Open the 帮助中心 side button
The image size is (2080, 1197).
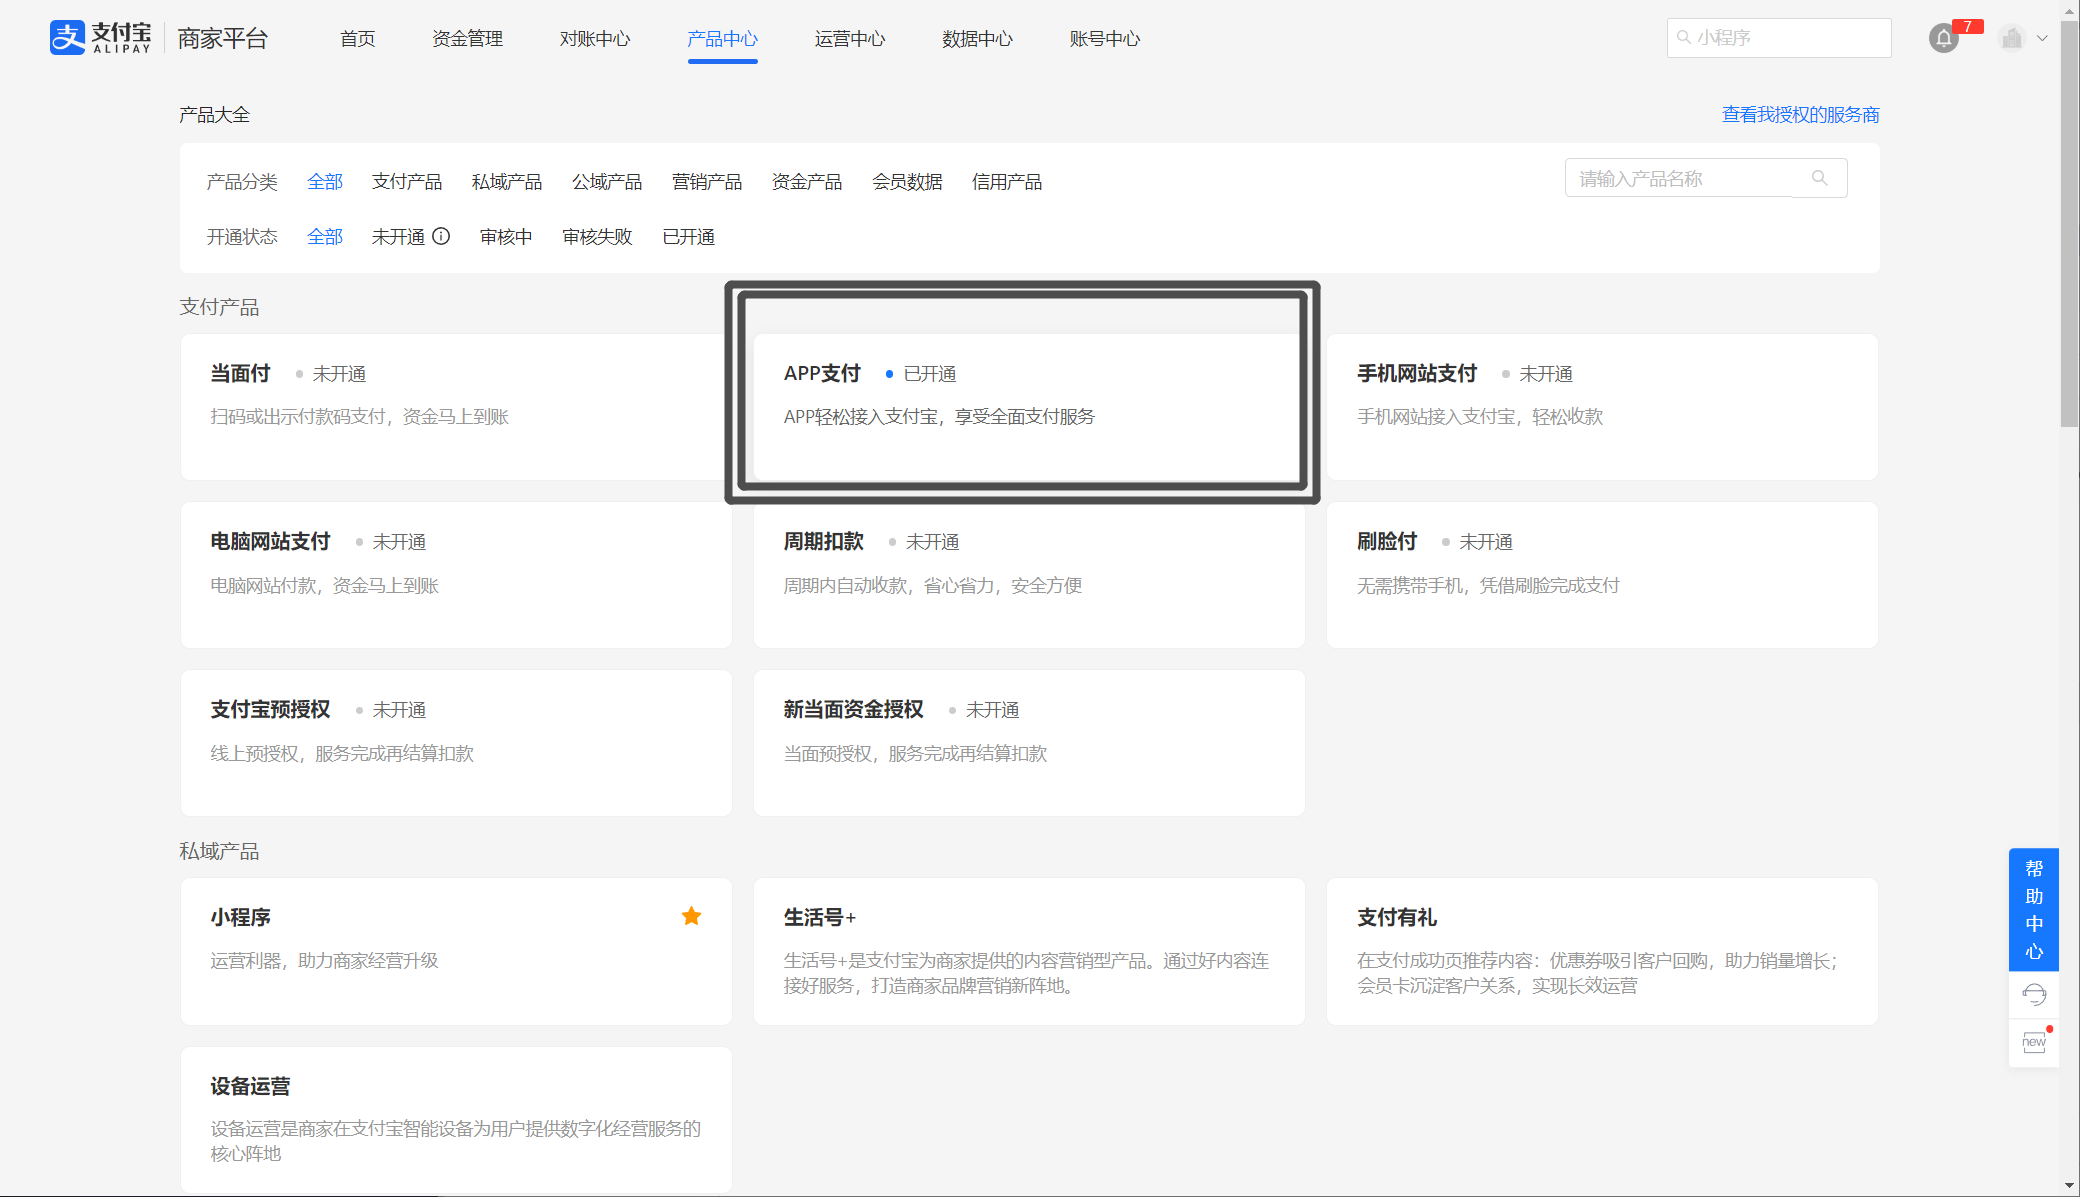2034,909
